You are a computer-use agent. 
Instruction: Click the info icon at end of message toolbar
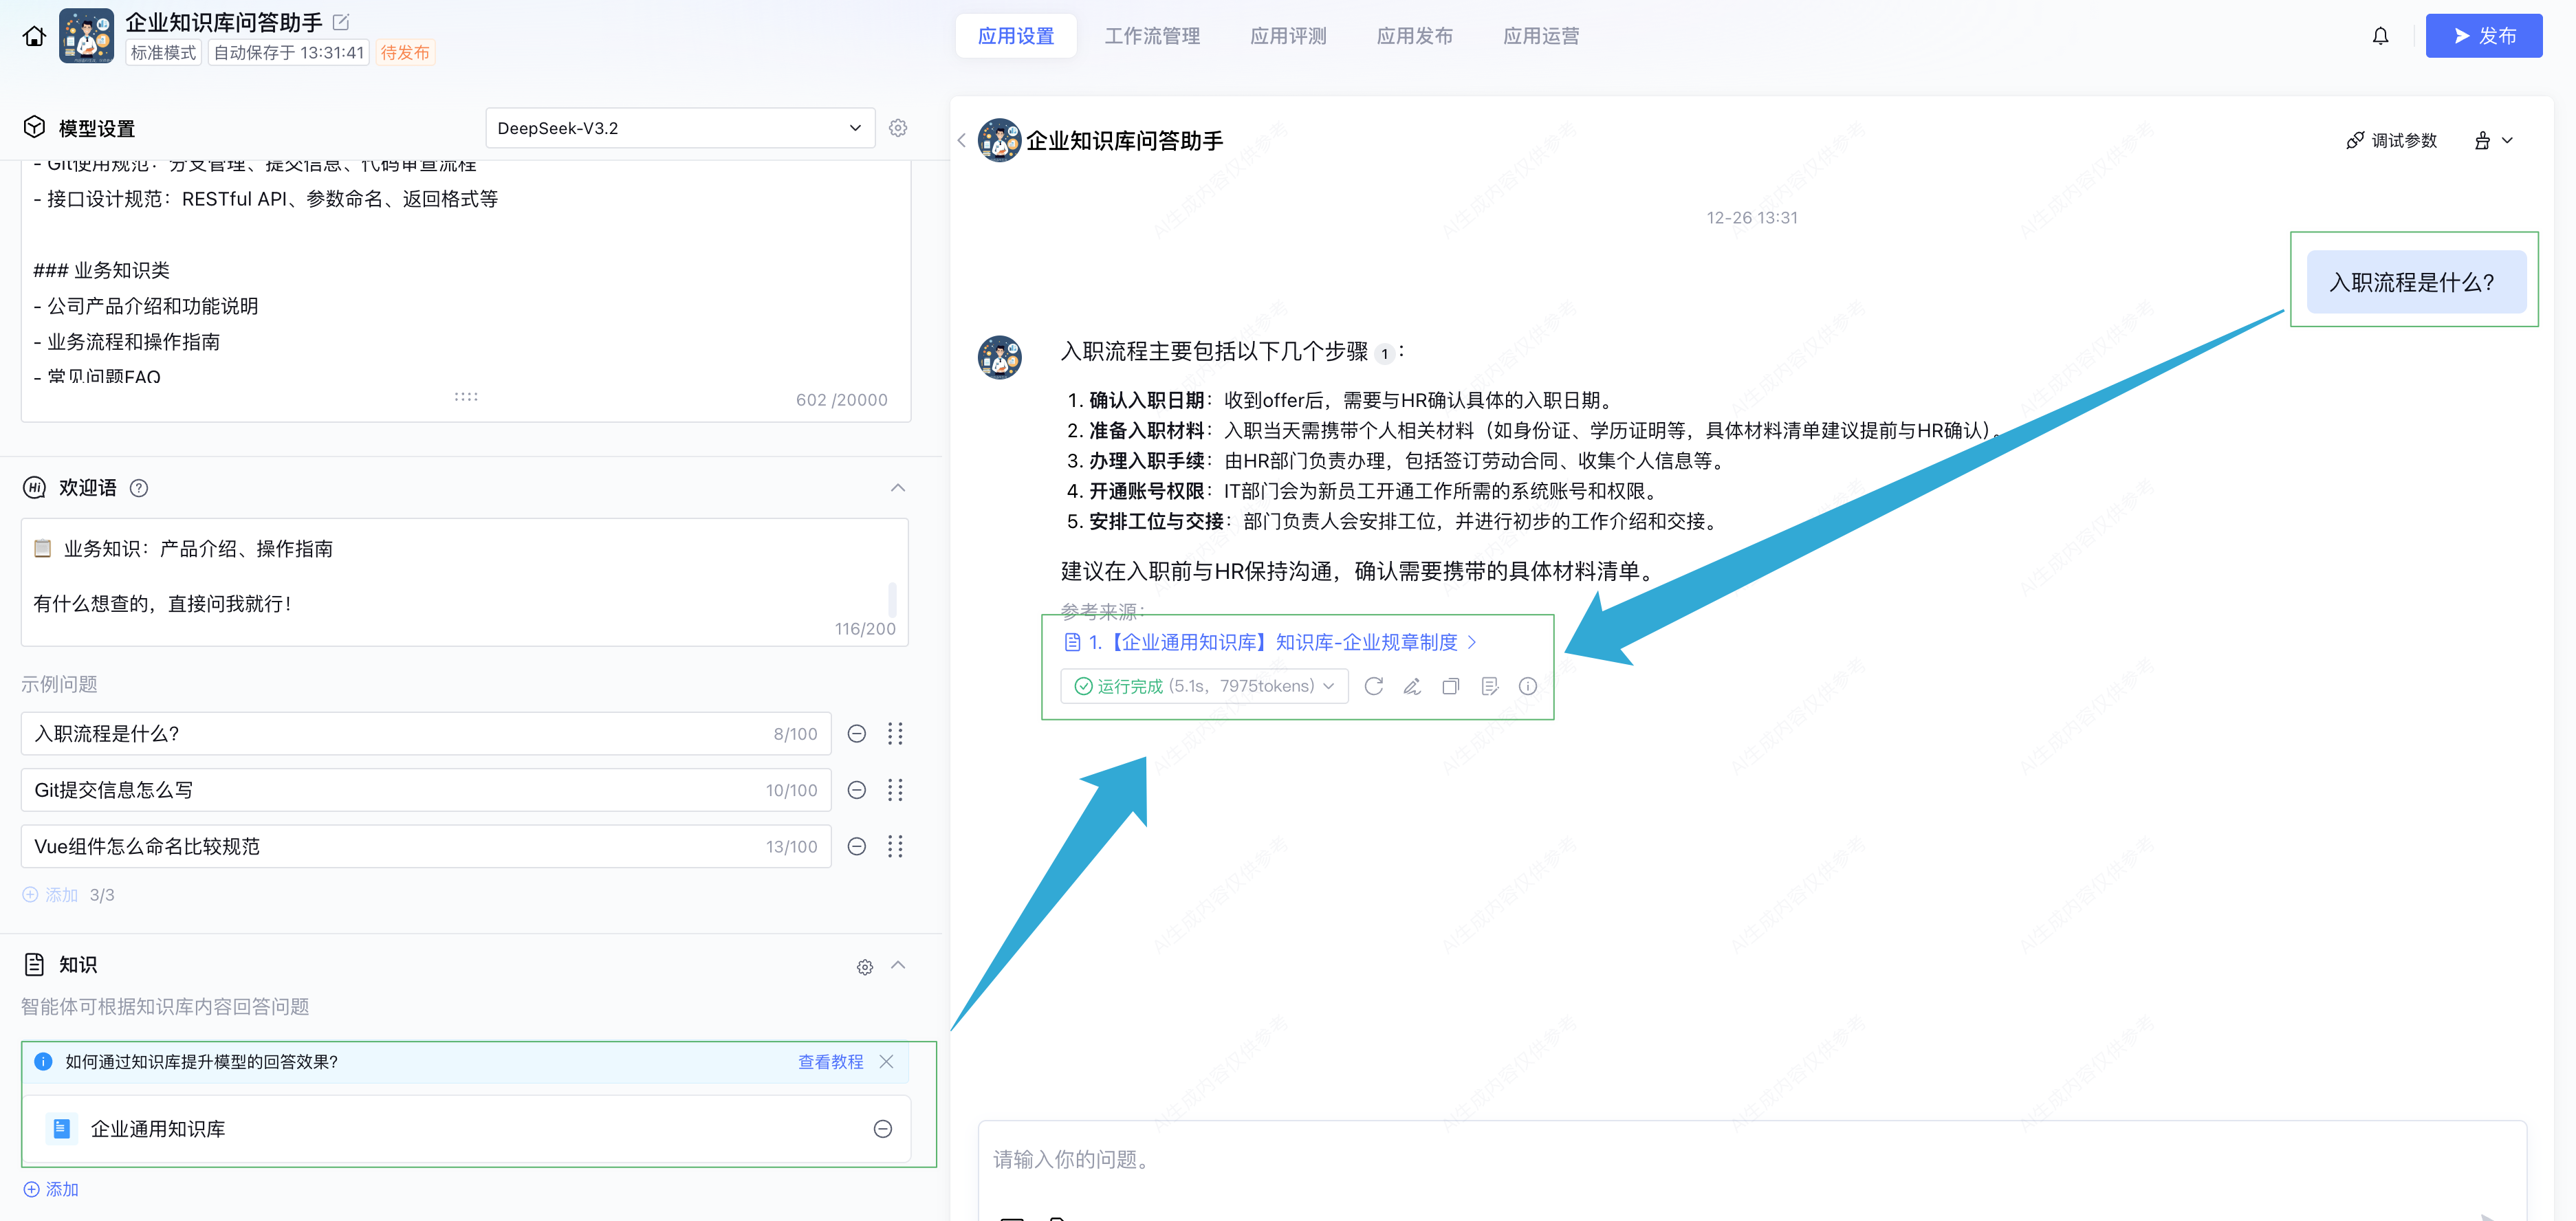coord(1527,686)
